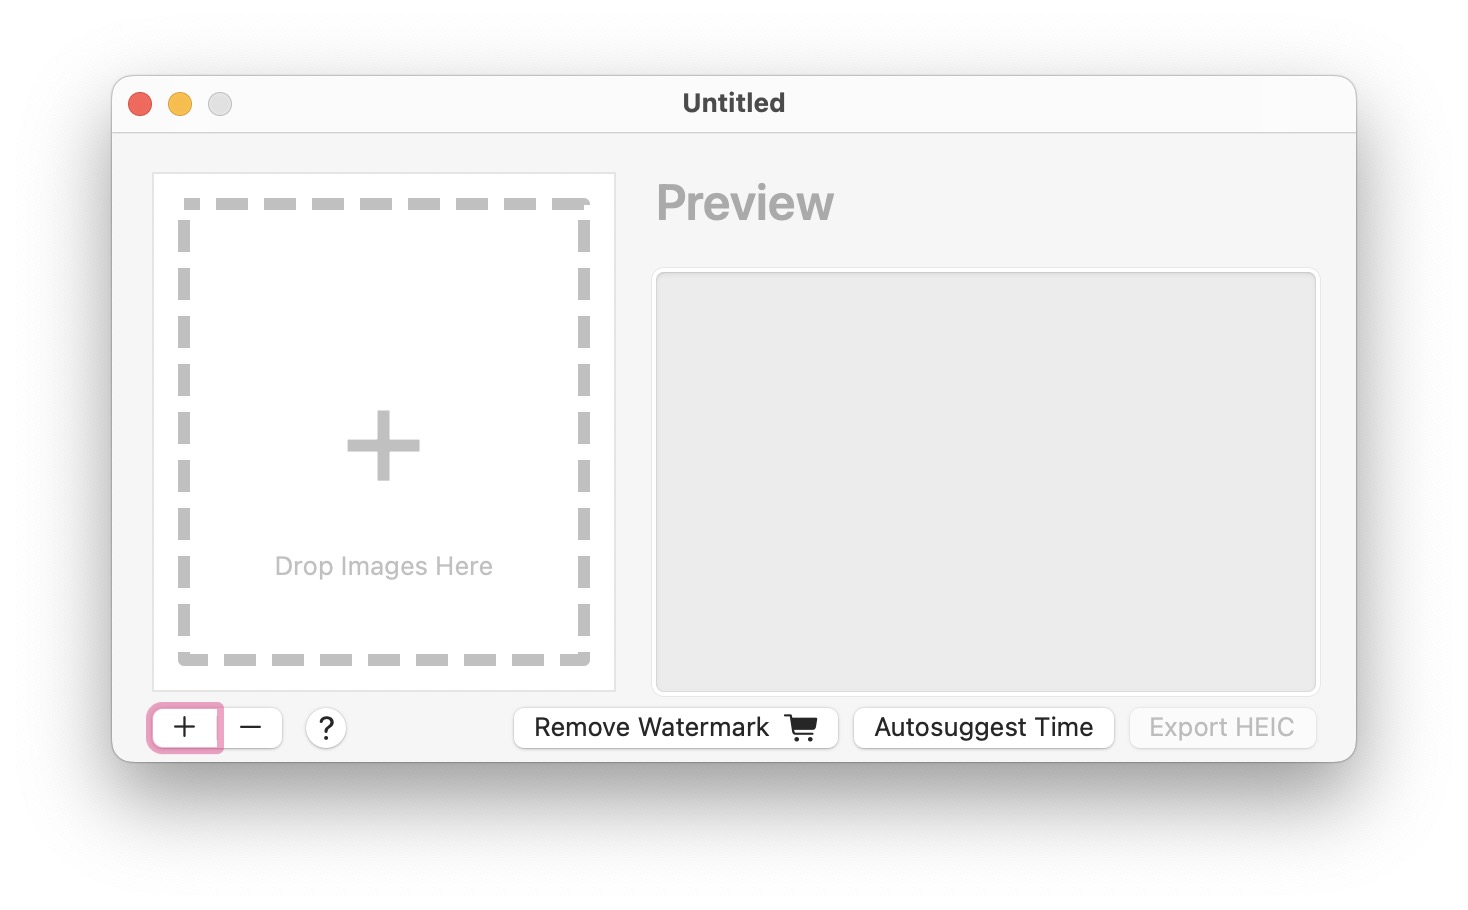1468x910 pixels.
Task: Click the Remove Watermark button
Action: click(x=675, y=727)
